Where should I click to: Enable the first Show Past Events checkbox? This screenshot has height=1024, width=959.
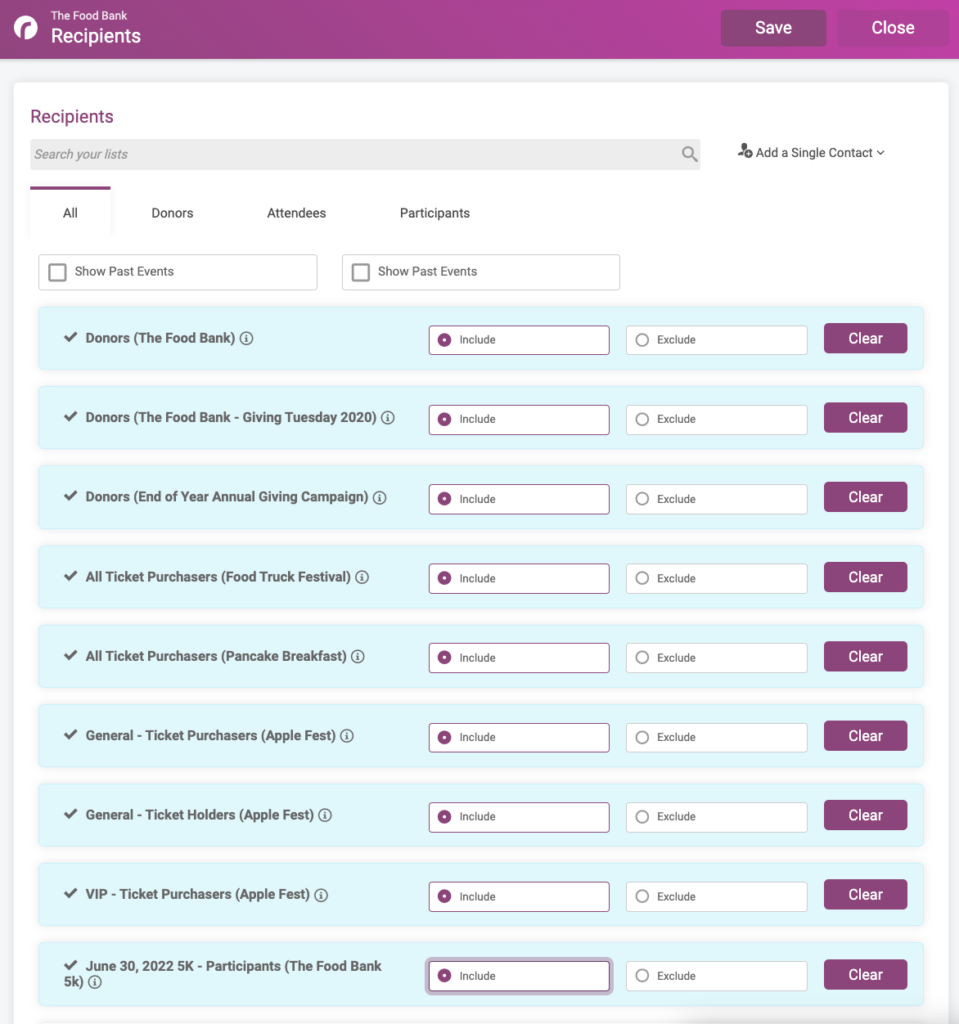[x=57, y=272]
